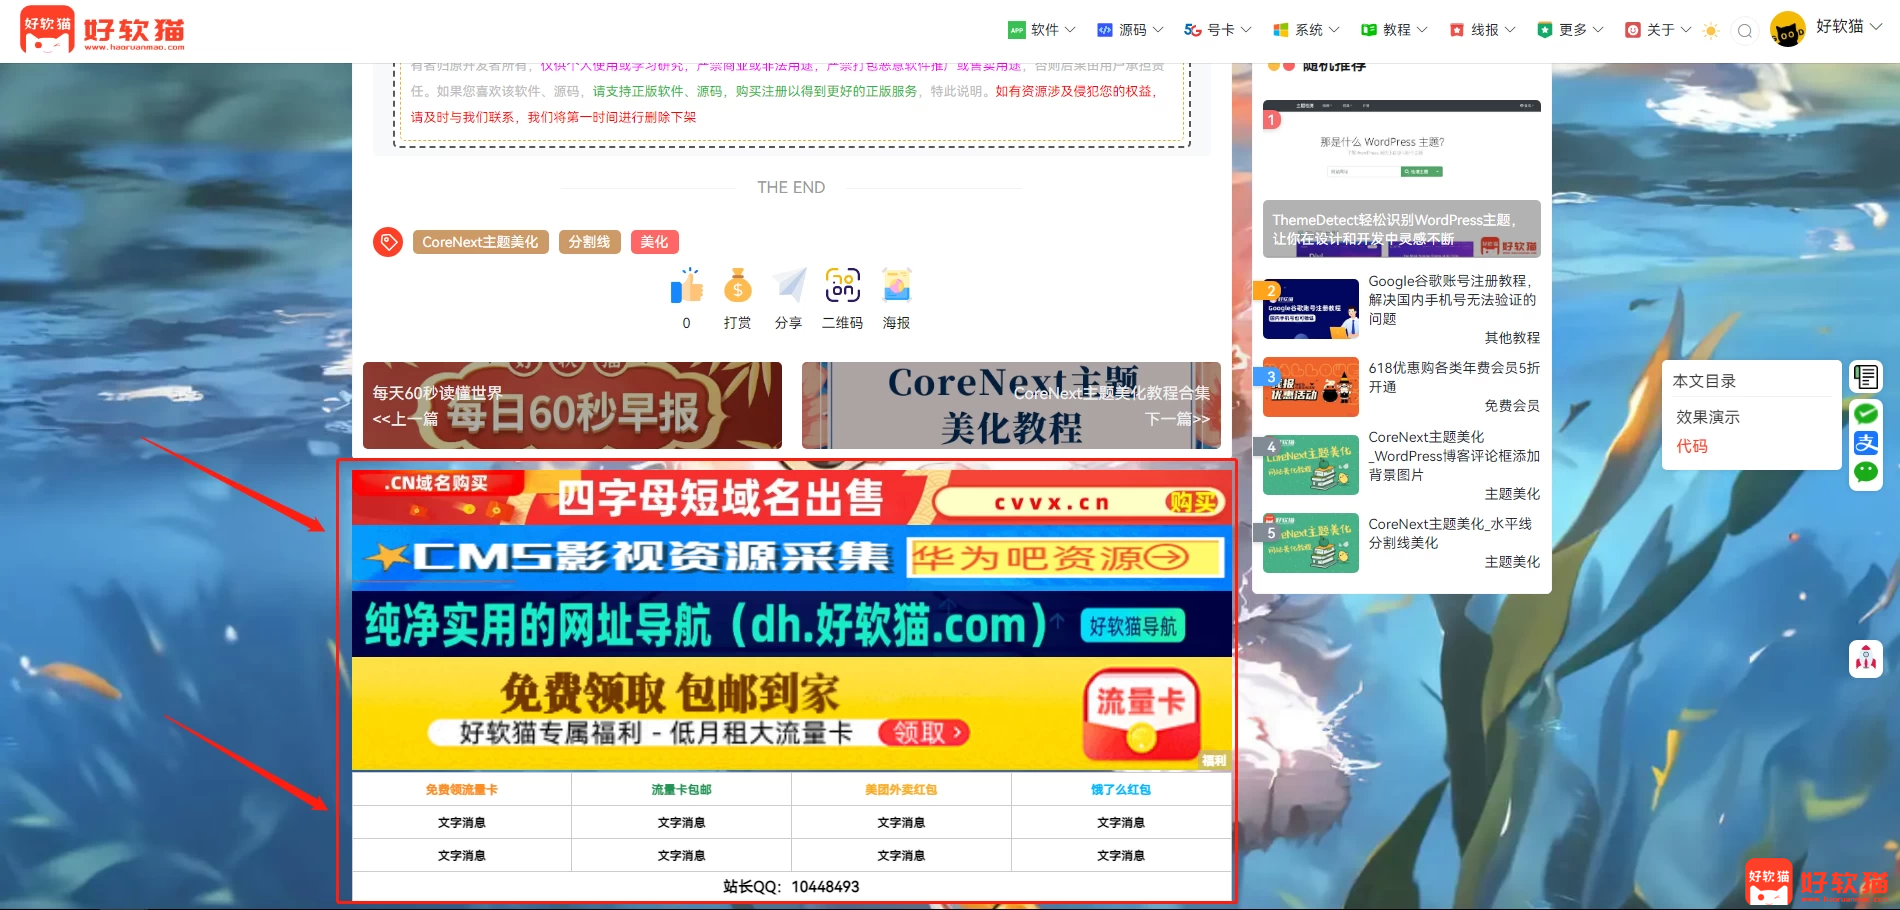This screenshot has height=910, width=1900.
Task: Open the 号卡 navigation menu
Action: pos(1218,30)
